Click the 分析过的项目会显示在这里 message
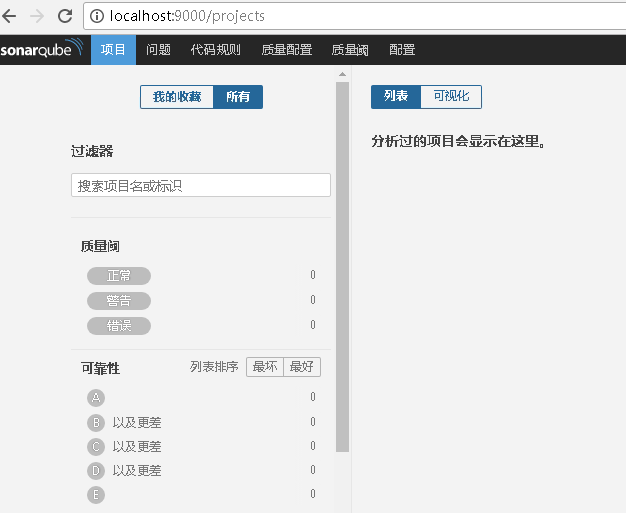This screenshot has width=626, height=513. click(x=458, y=141)
